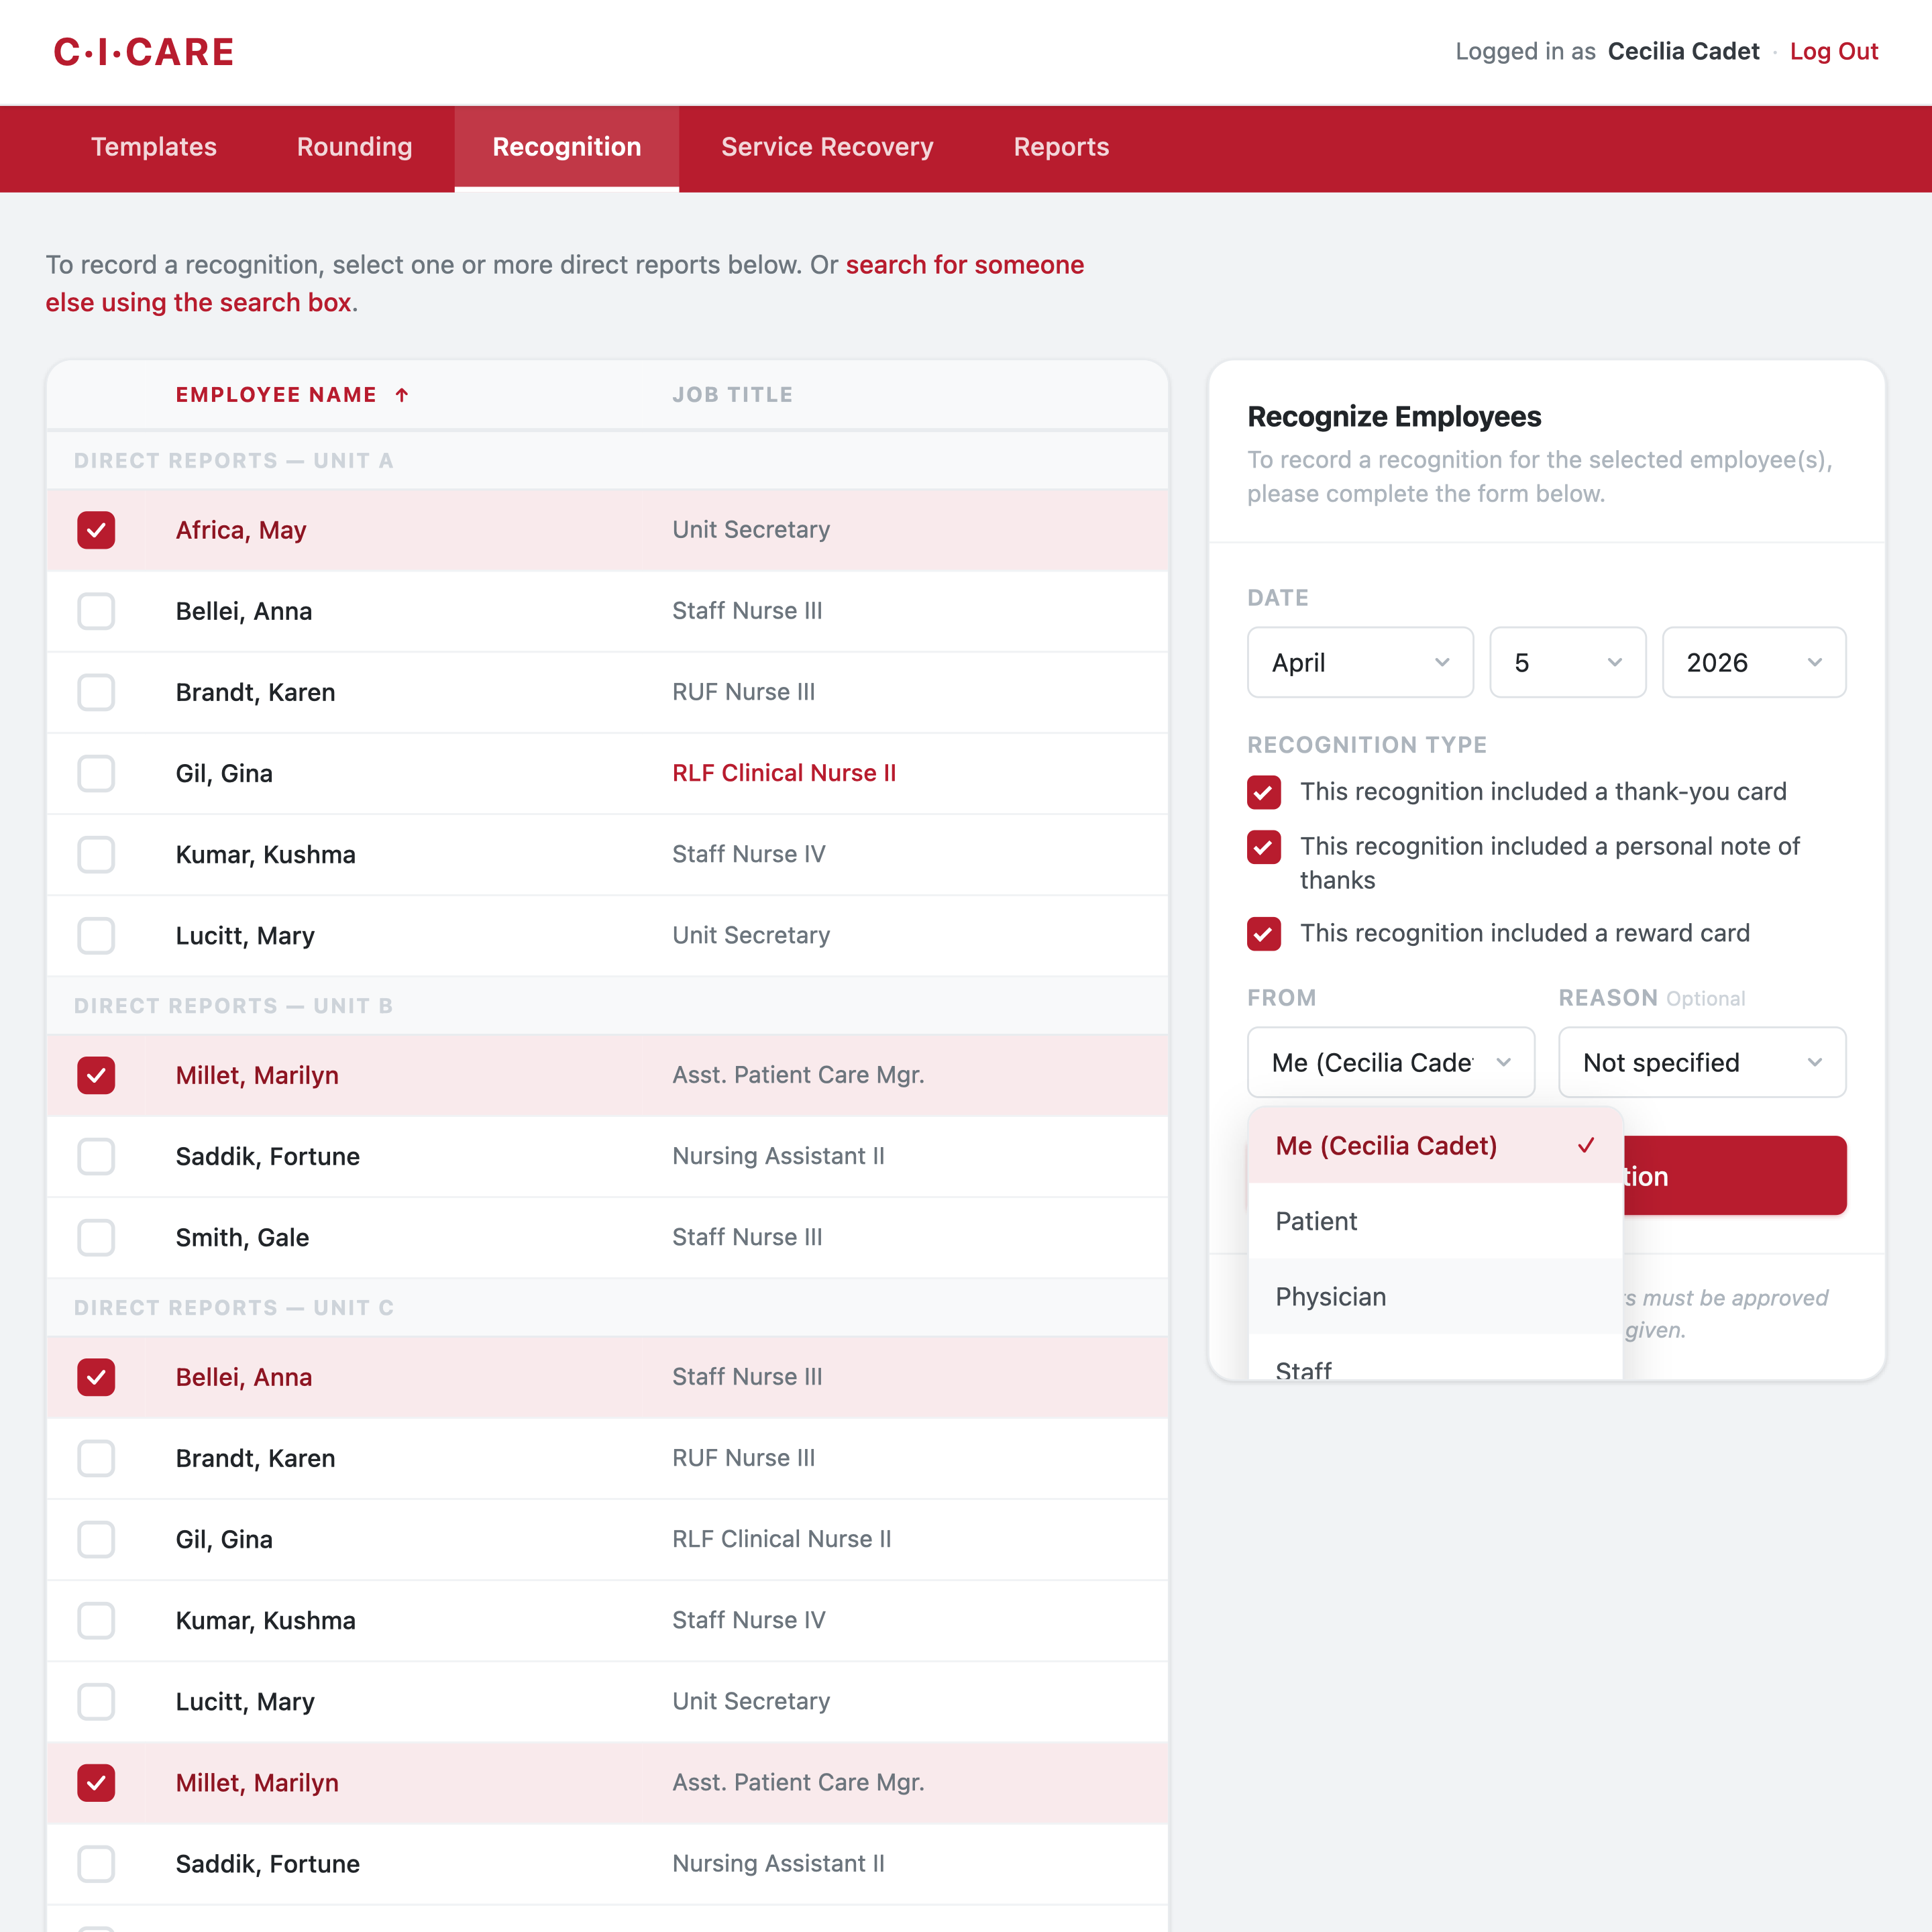
Task: Click the day dropdown chevron icon
Action: tap(1614, 662)
